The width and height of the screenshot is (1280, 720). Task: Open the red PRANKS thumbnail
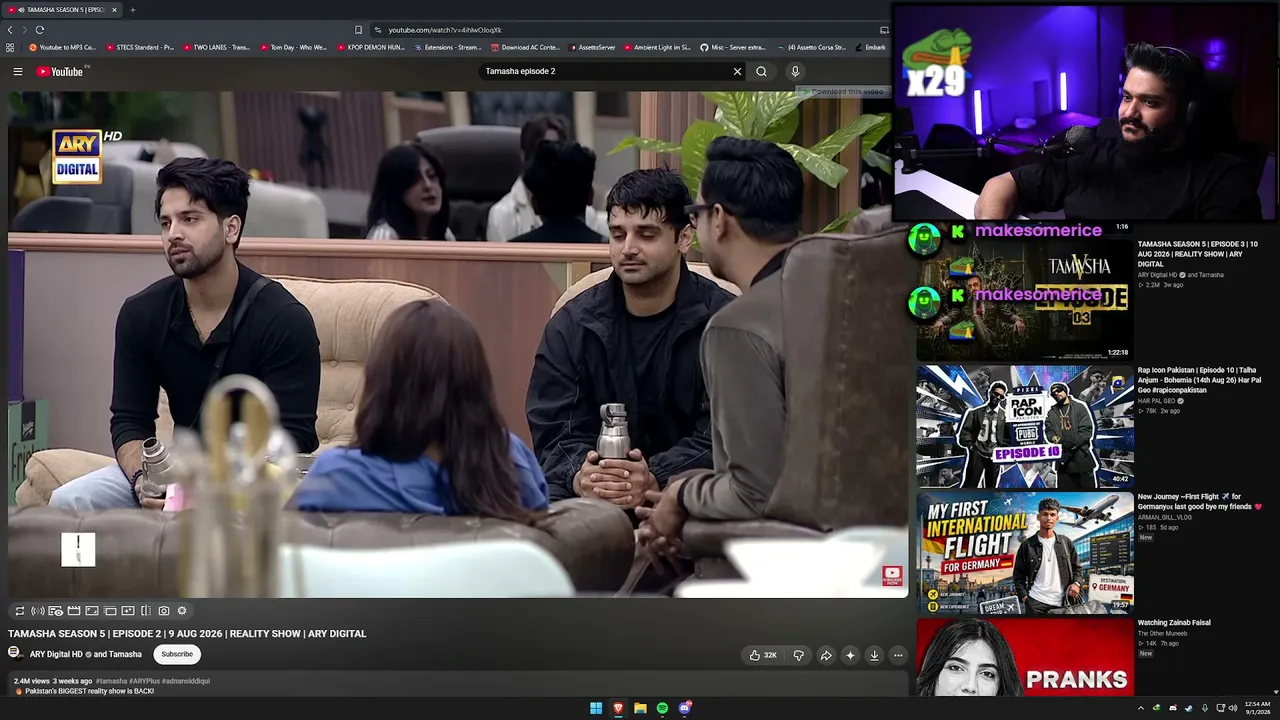click(1025, 657)
